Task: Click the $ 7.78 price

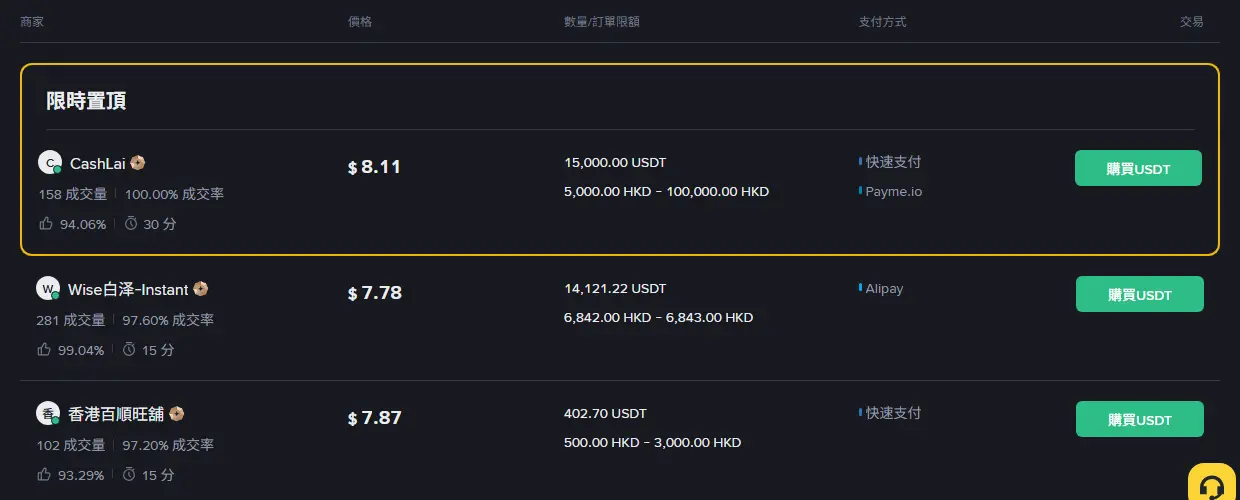Action: [x=375, y=293]
